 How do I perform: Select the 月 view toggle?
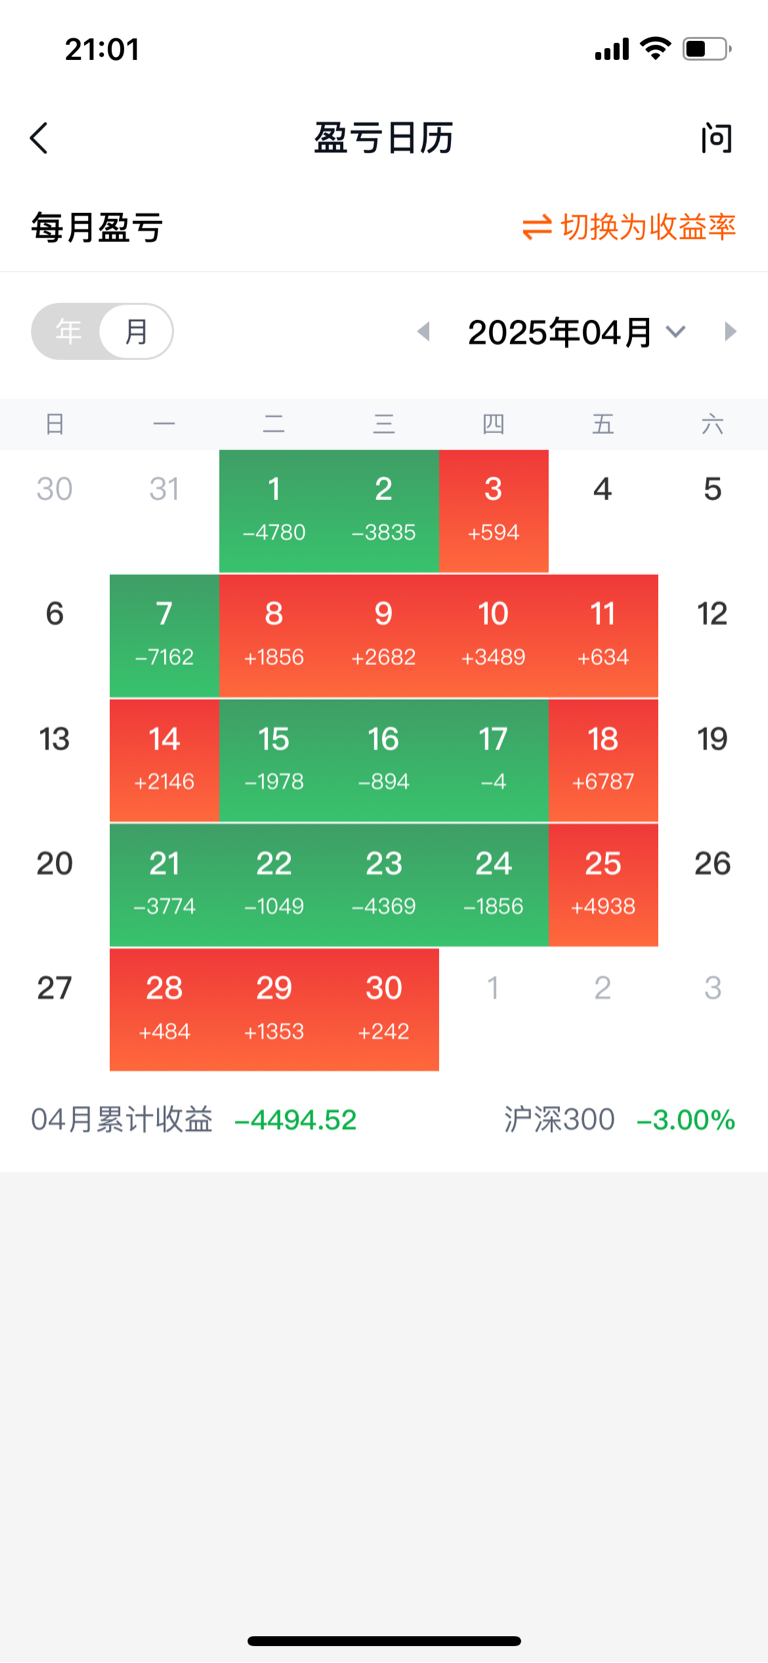click(137, 331)
